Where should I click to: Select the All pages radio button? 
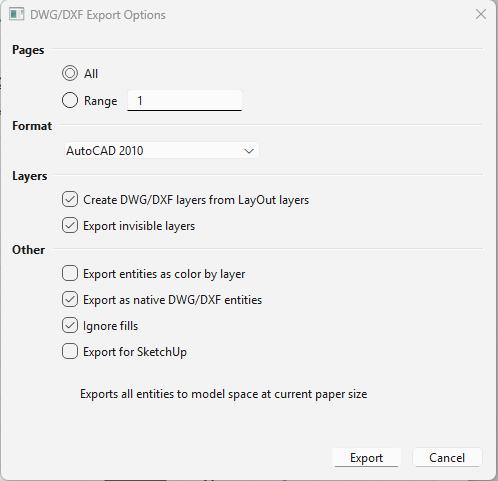70,73
